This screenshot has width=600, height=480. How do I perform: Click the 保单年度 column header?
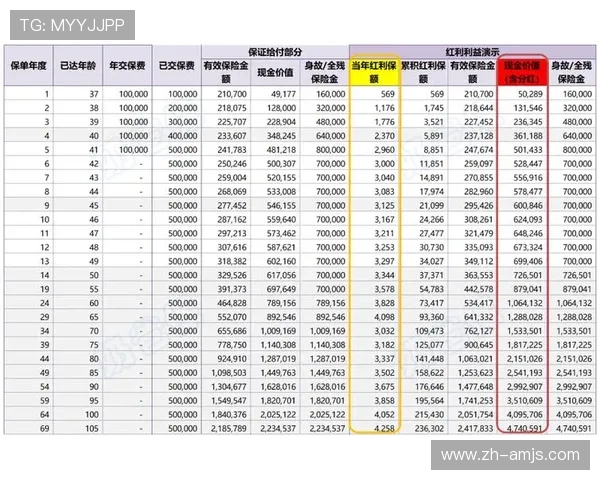coord(29,65)
